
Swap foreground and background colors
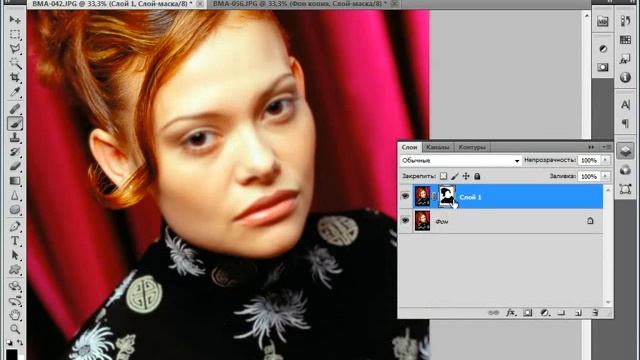(x=20, y=342)
